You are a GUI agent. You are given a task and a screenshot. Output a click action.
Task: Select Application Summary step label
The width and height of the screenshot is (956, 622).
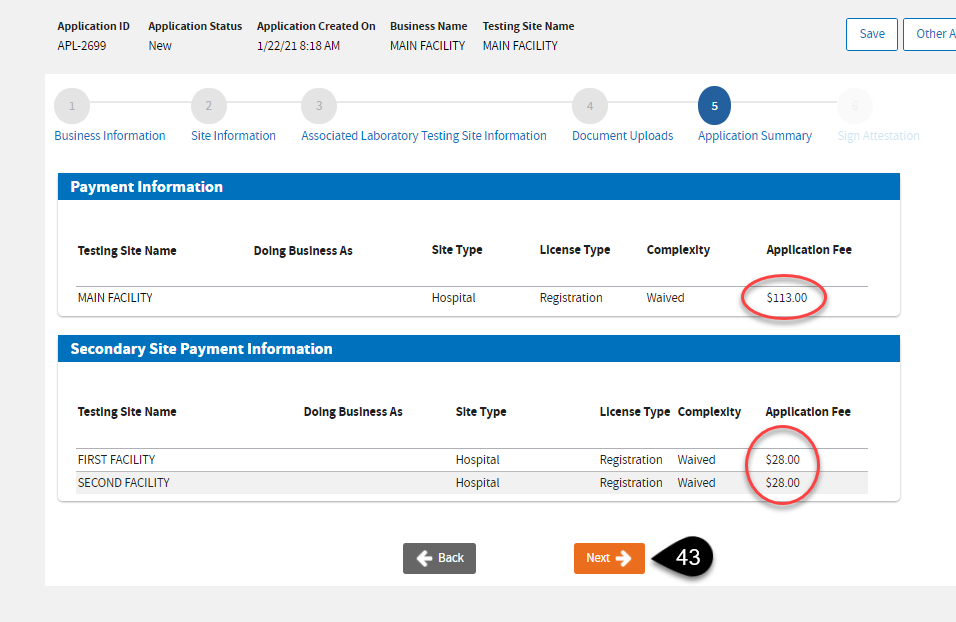click(754, 136)
